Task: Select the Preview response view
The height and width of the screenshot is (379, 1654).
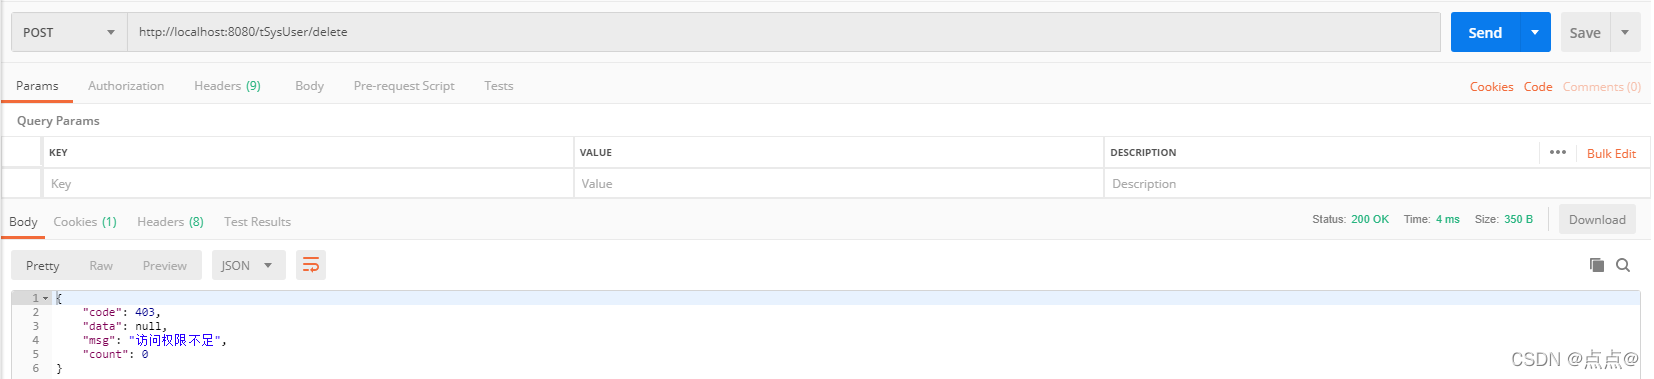Action: click(x=165, y=266)
